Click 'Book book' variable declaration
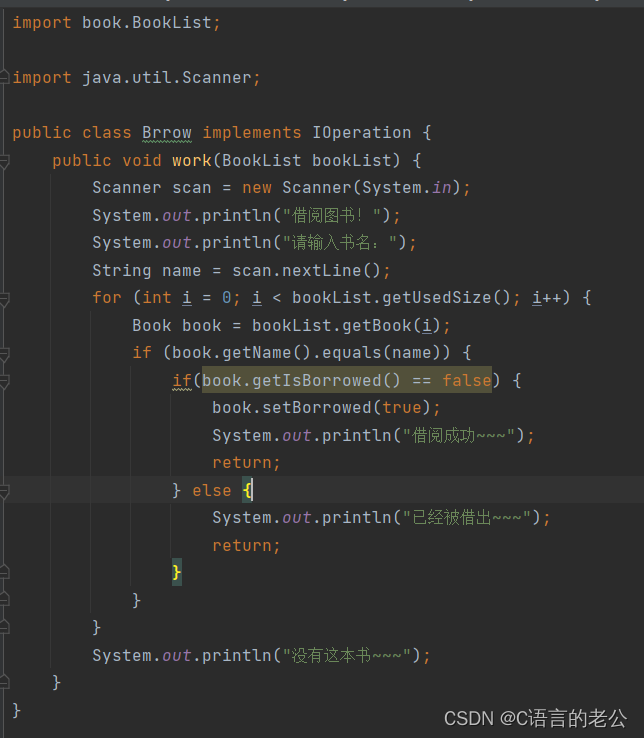 (177, 326)
